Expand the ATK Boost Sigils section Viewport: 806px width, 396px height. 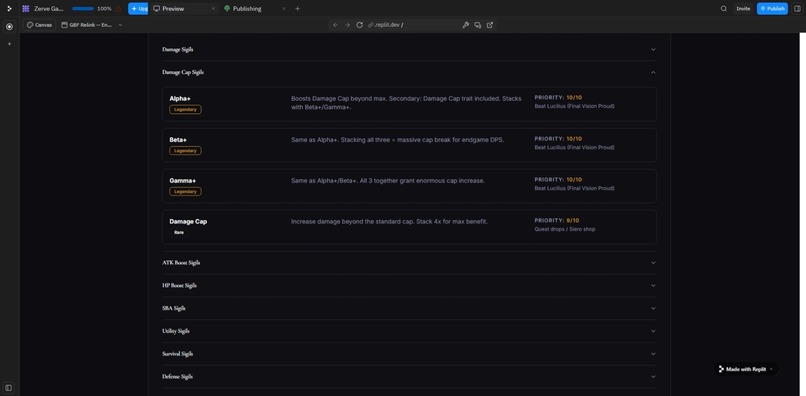(x=409, y=262)
